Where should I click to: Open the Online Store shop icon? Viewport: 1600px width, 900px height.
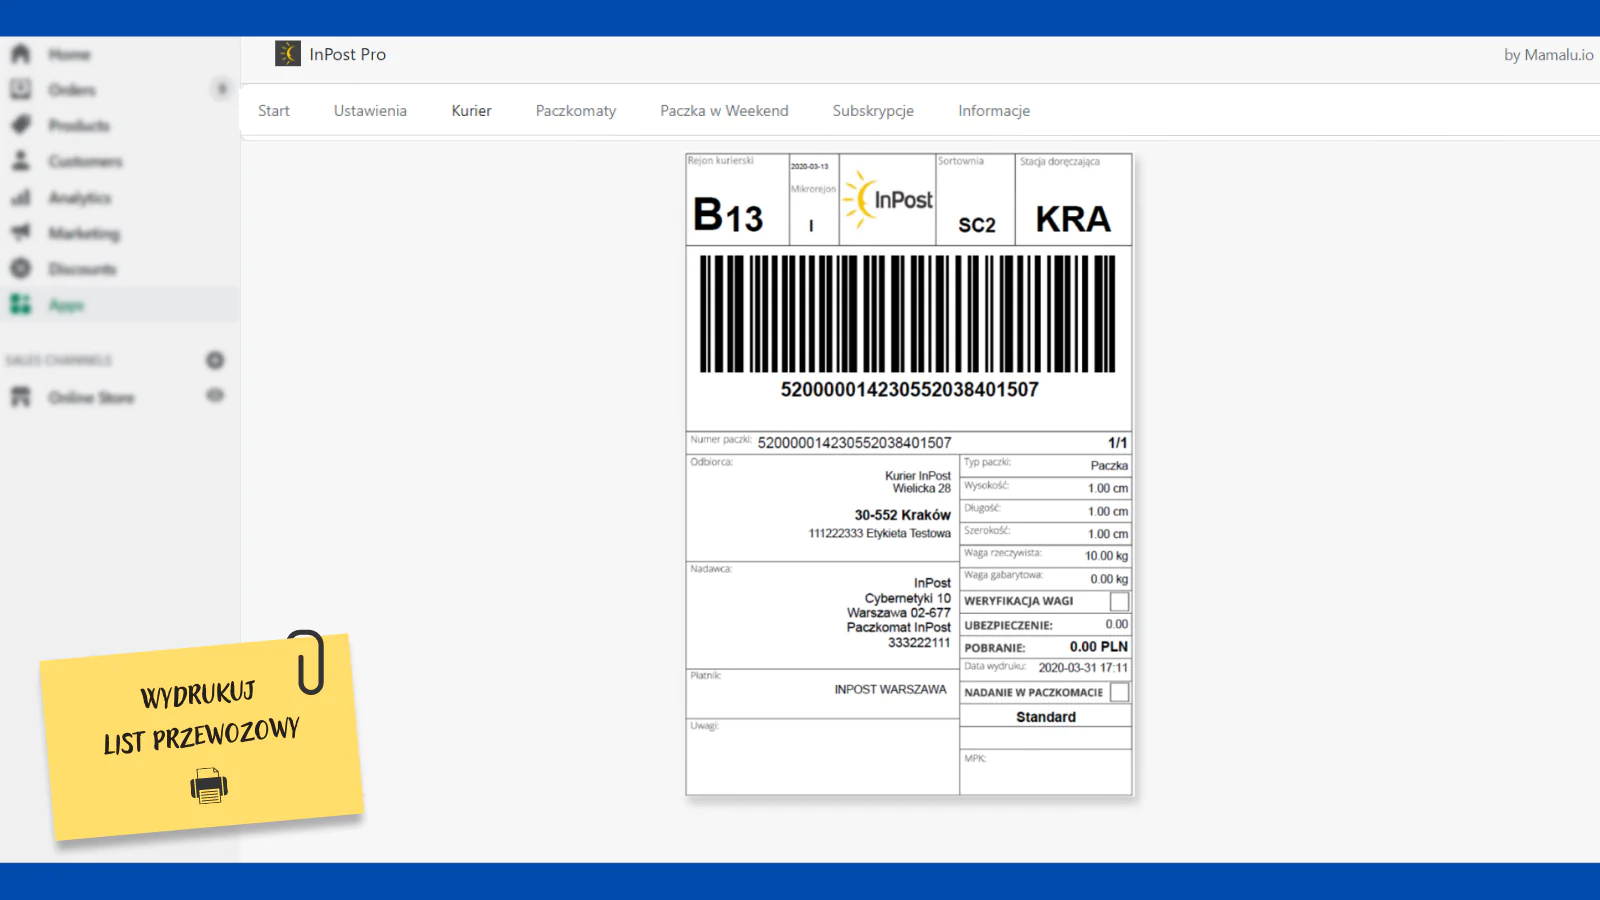pos(20,397)
